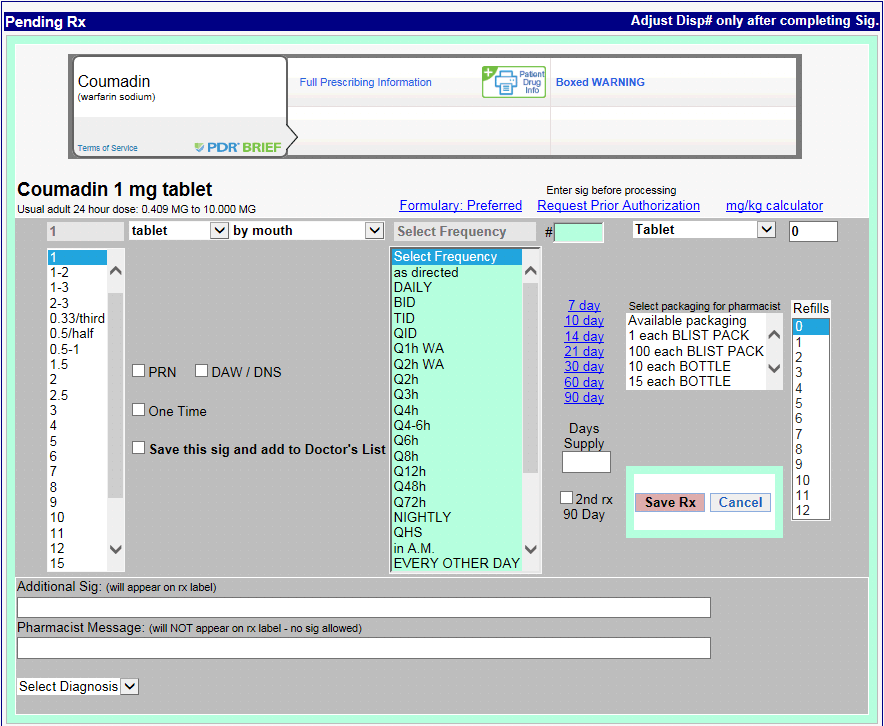Viewport: 884px width, 726px height.
Task: Select 3 in the Refills list
Action: coord(811,373)
